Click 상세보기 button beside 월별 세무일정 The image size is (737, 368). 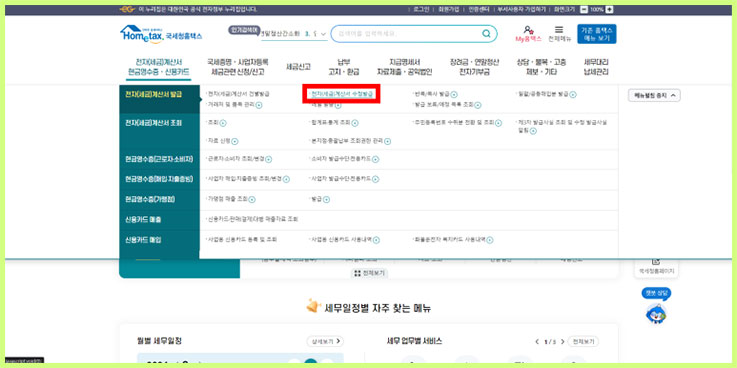(325, 341)
